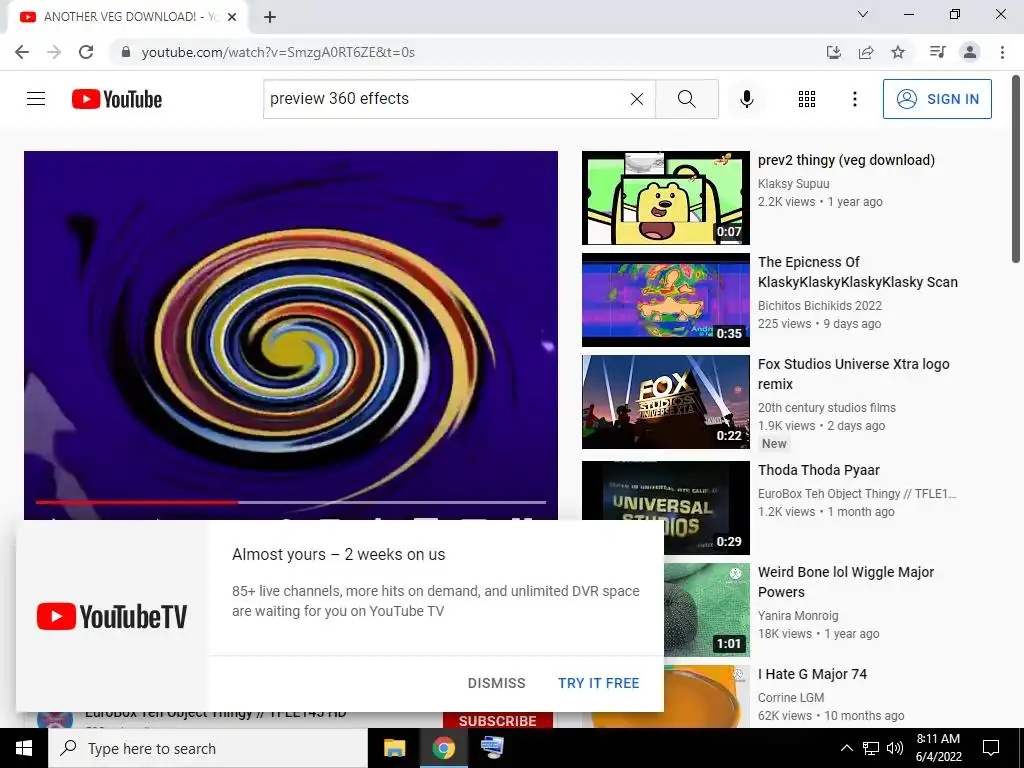Image resolution: width=1024 pixels, height=768 pixels.
Task: Open Fox Studios Universe Xtra thumbnail
Action: tap(665, 402)
